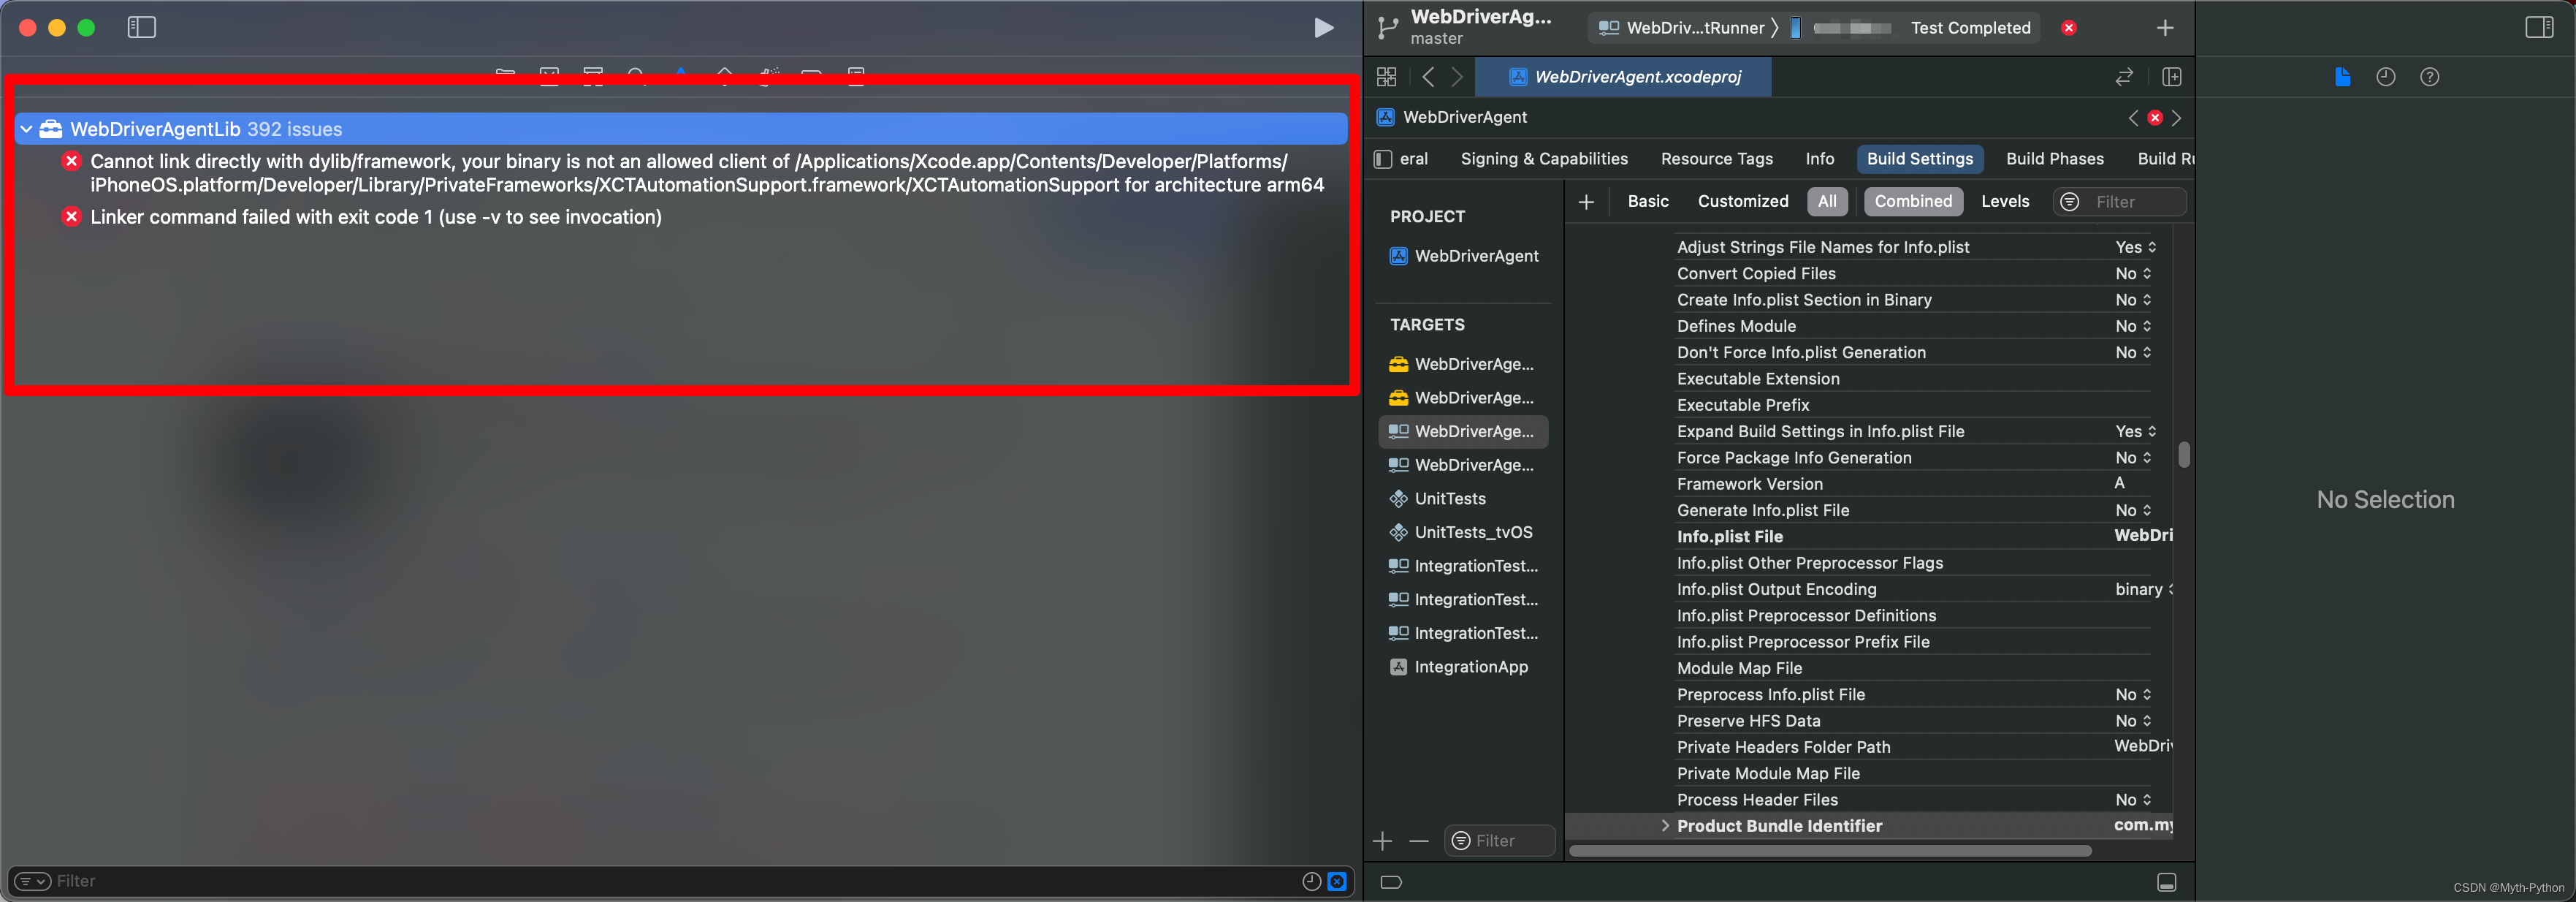Select the All settings filter
Screen dimensions: 2576x902
click(1826, 202)
